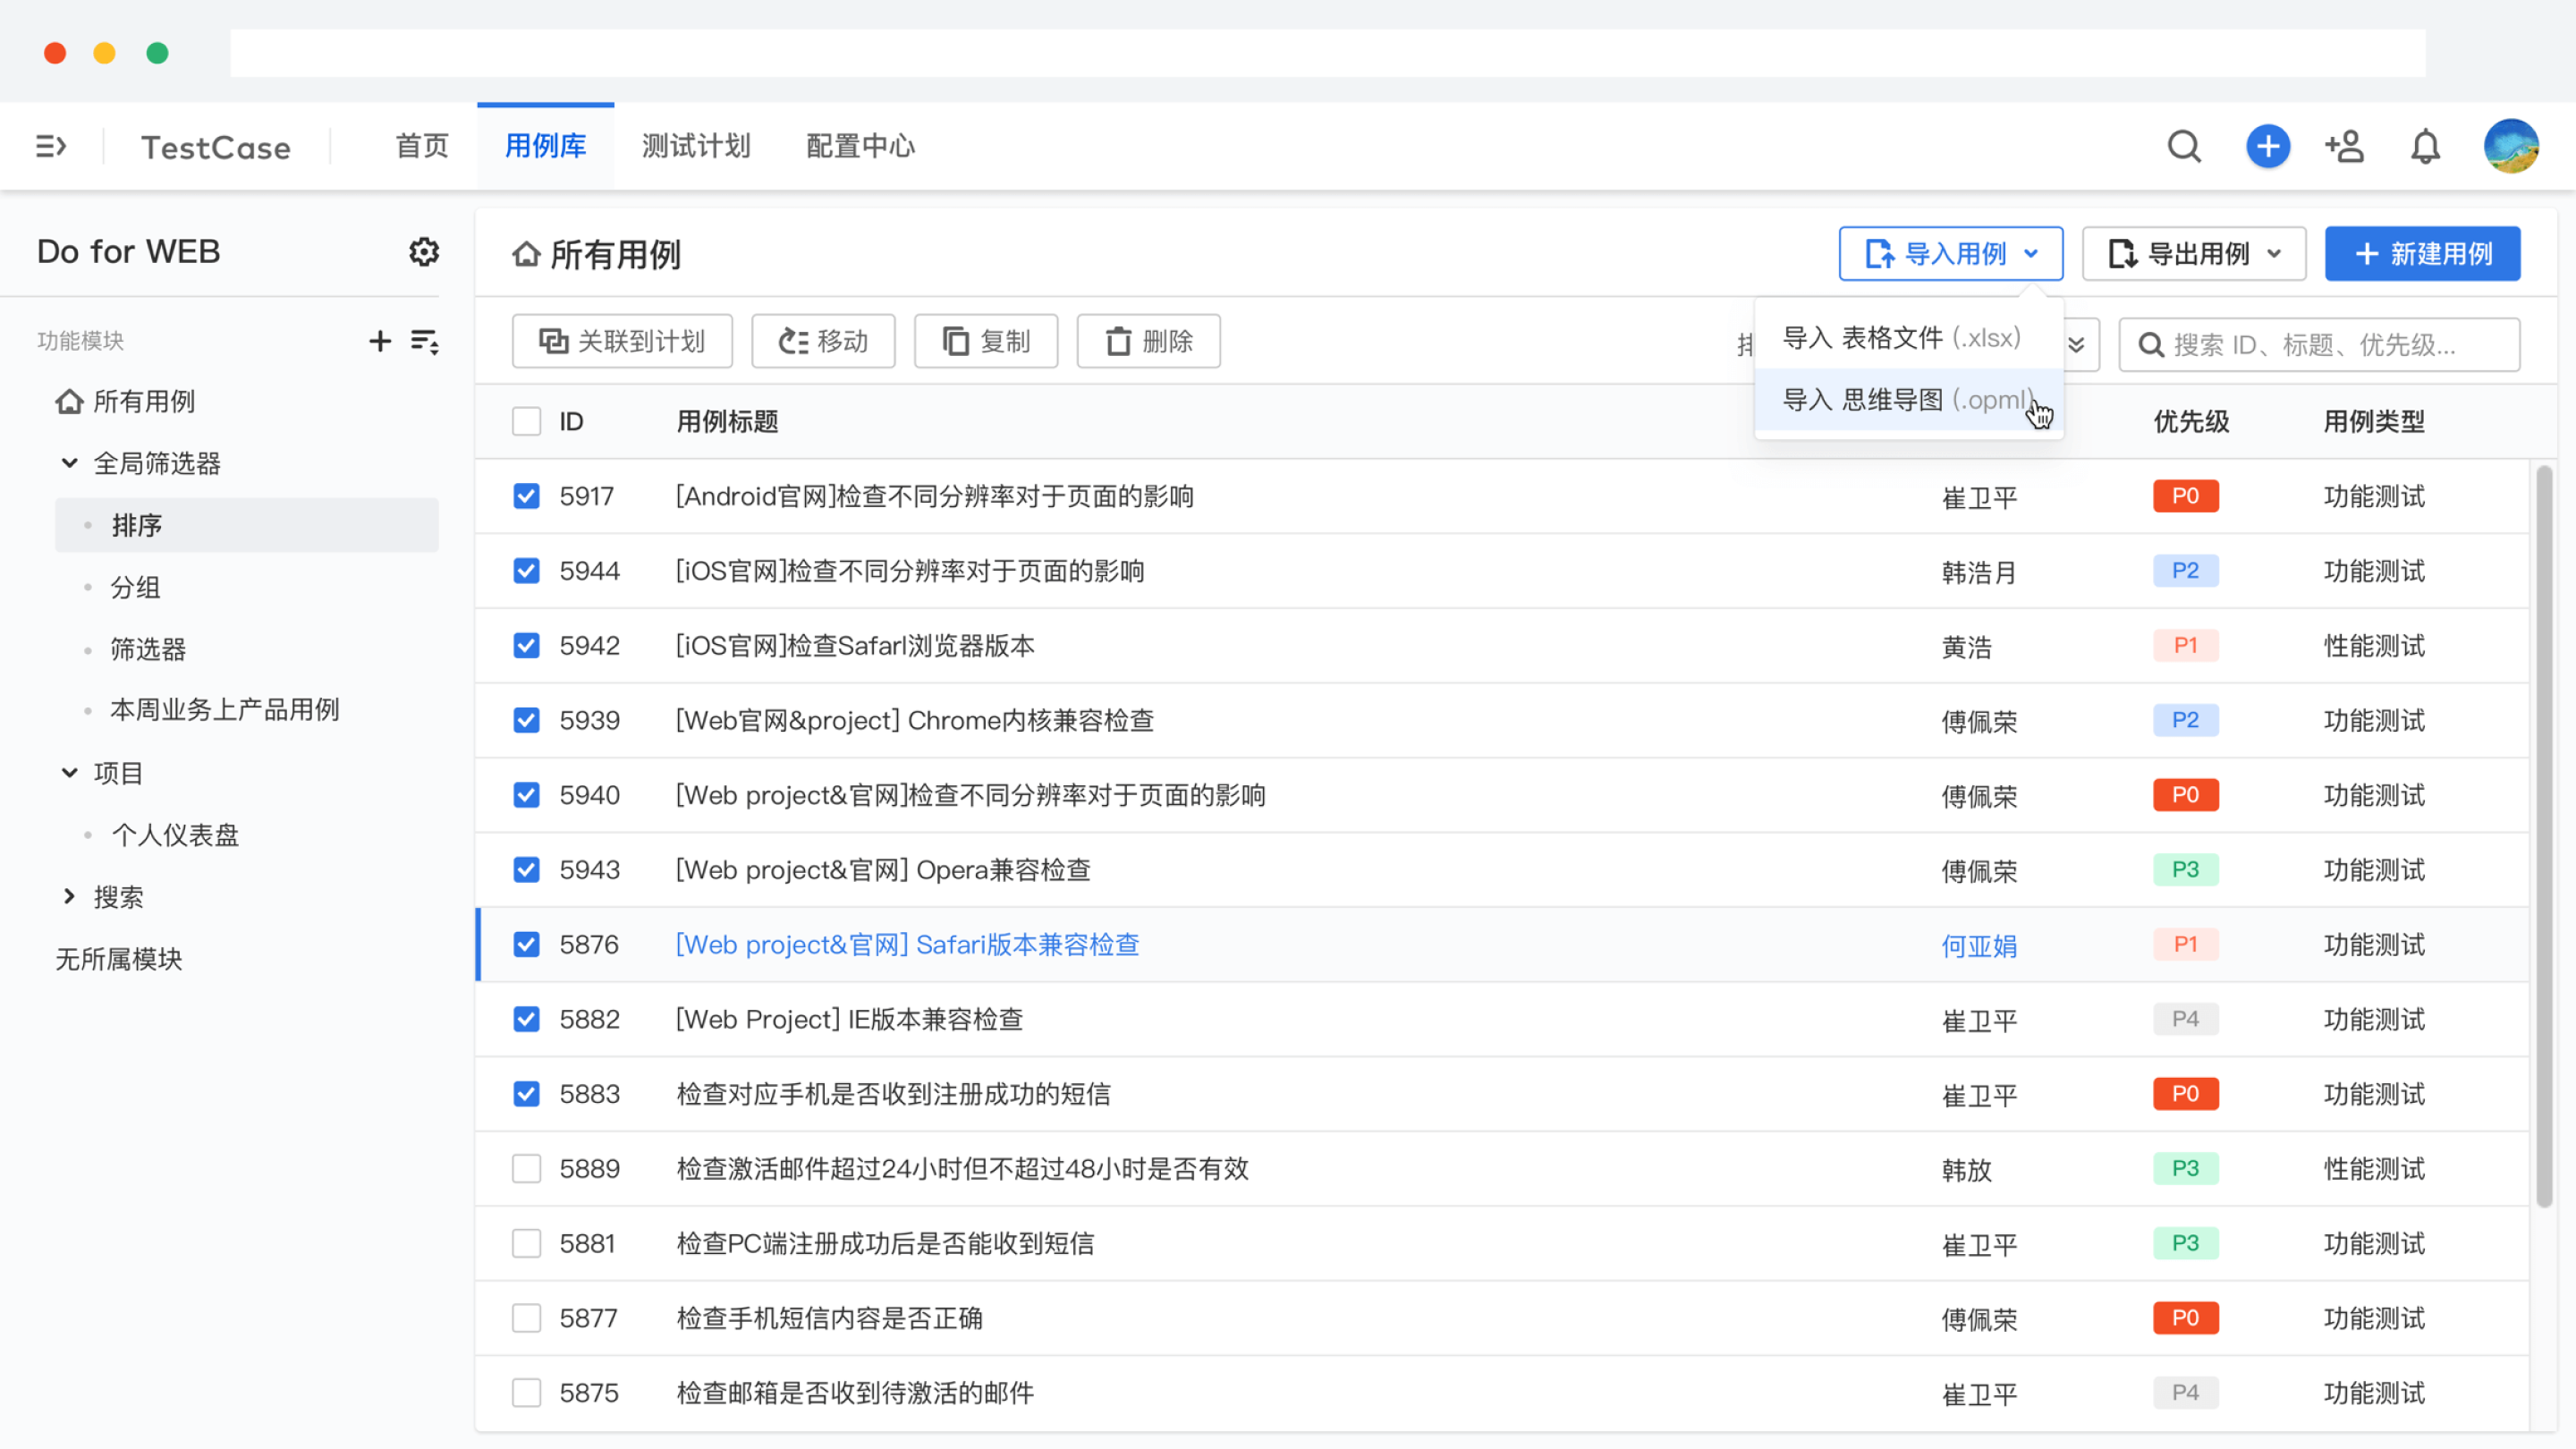Viewport: 2576px width, 1449px height.
Task: Select 导入 思维导图 (.opml) option
Action: (x=1906, y=400)
